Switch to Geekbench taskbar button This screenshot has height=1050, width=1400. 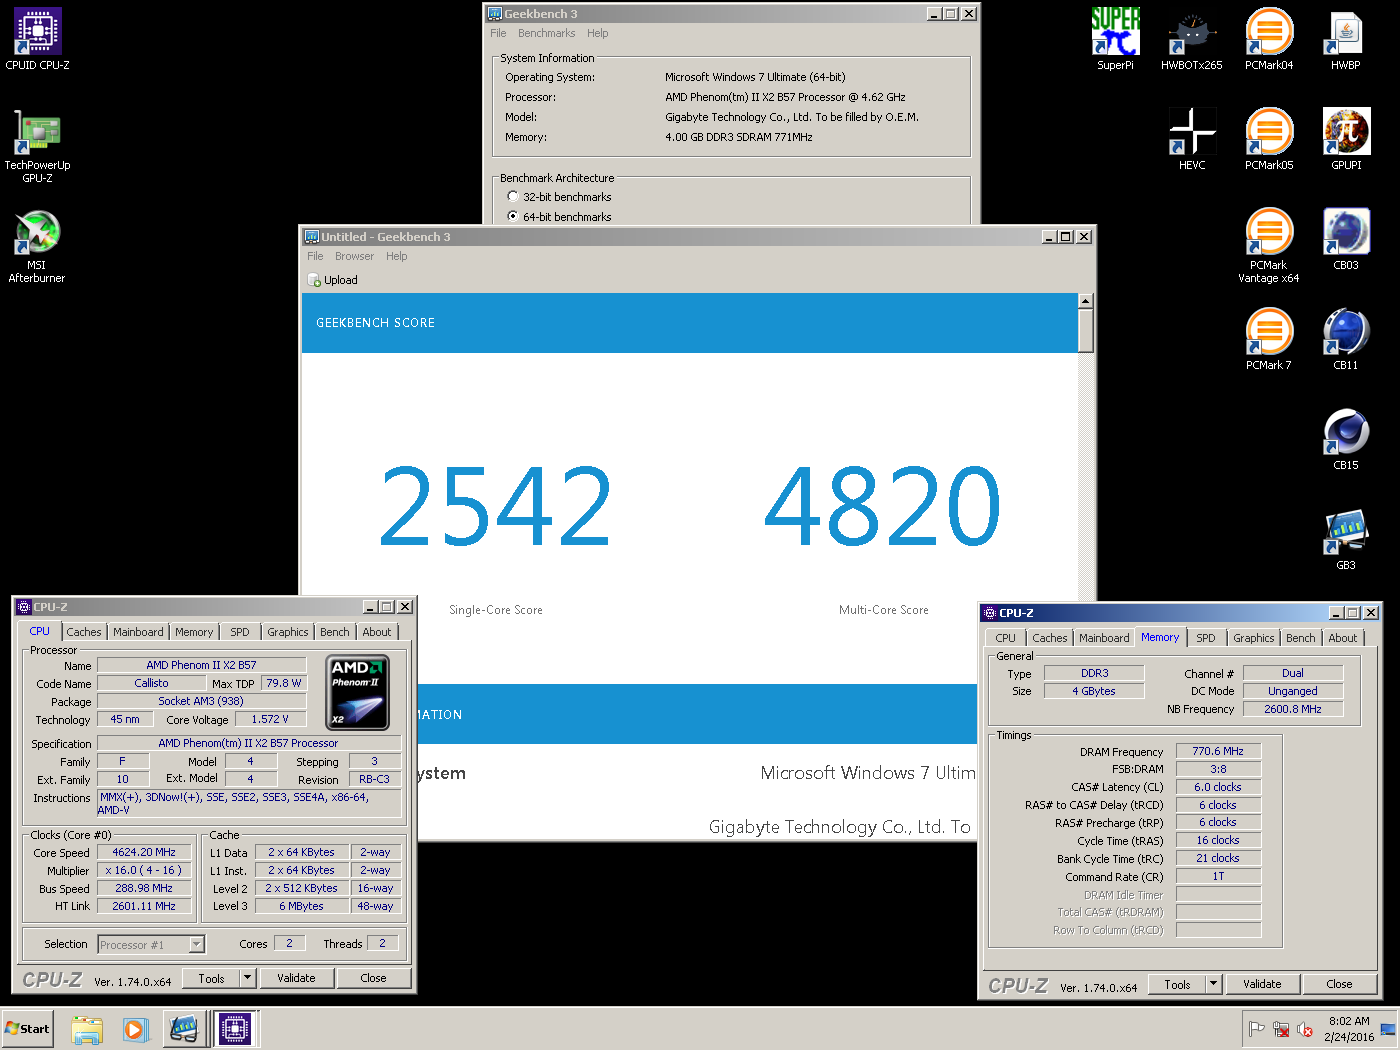[x=185, y=1029]
